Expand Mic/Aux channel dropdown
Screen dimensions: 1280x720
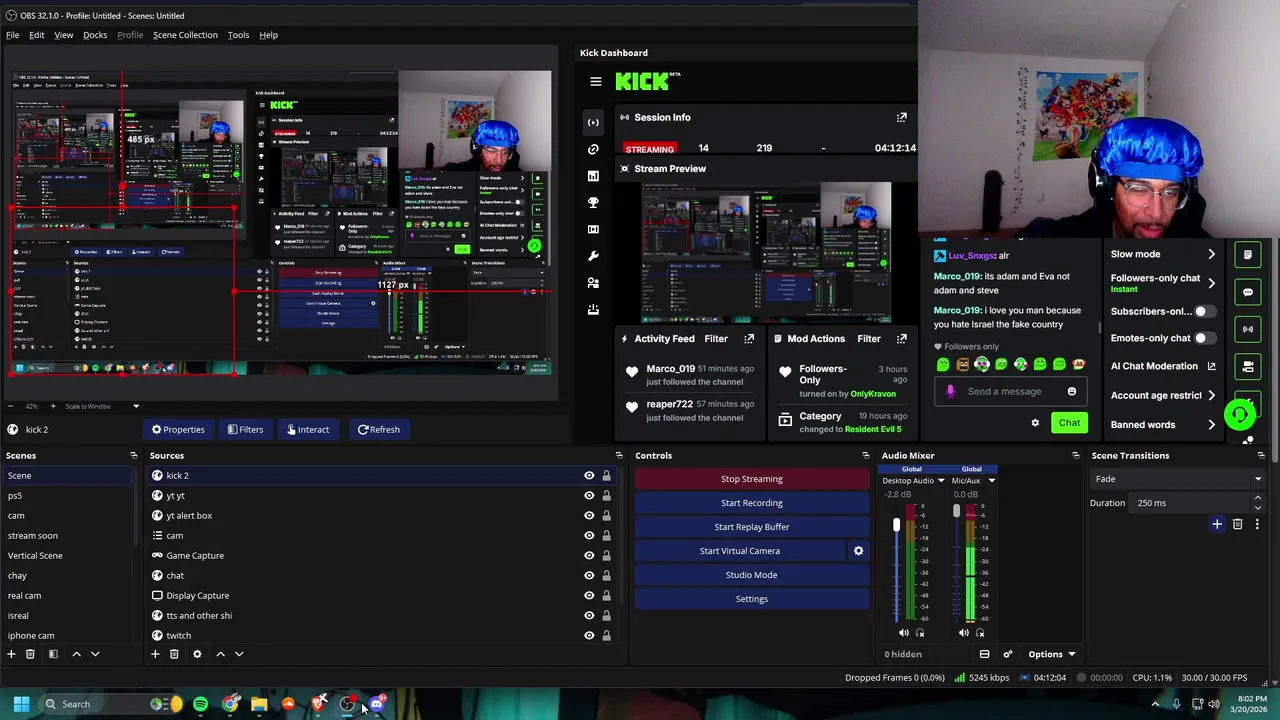pos(992,481)
